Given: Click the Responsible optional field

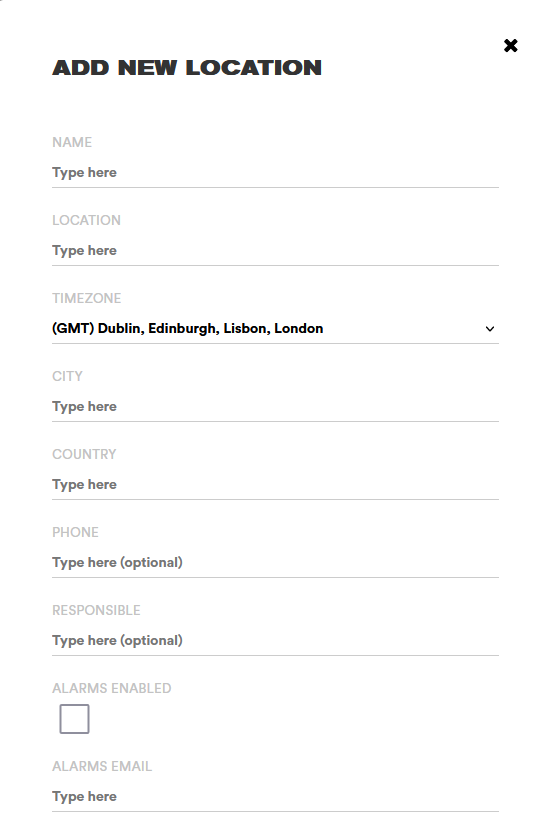Looking at the screenshot, I should [275, 641].
